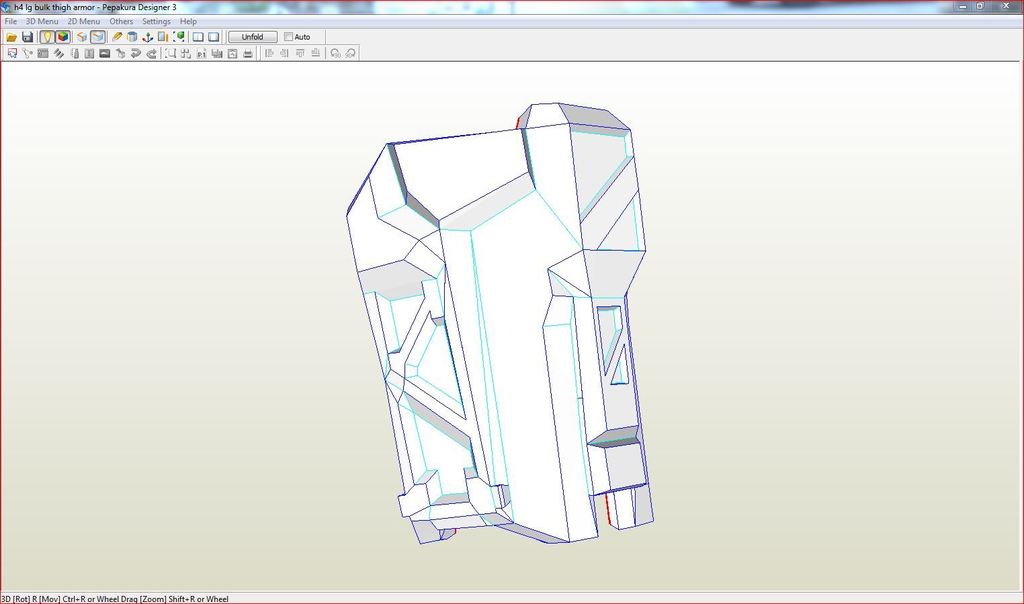Open the Help menu

coord(188,21)
